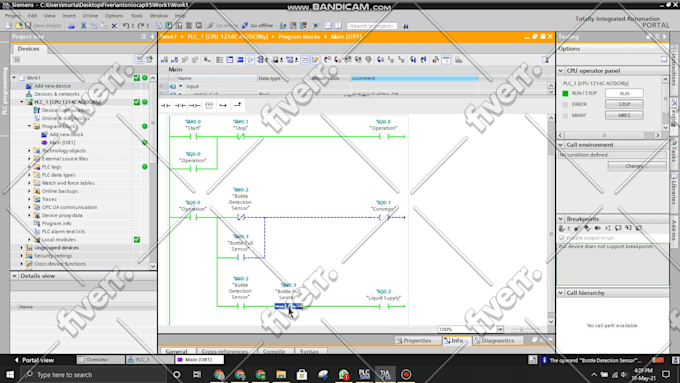Toggle Enable output in run checkbox
Screen dimensions: 680x383
(562, 238)
